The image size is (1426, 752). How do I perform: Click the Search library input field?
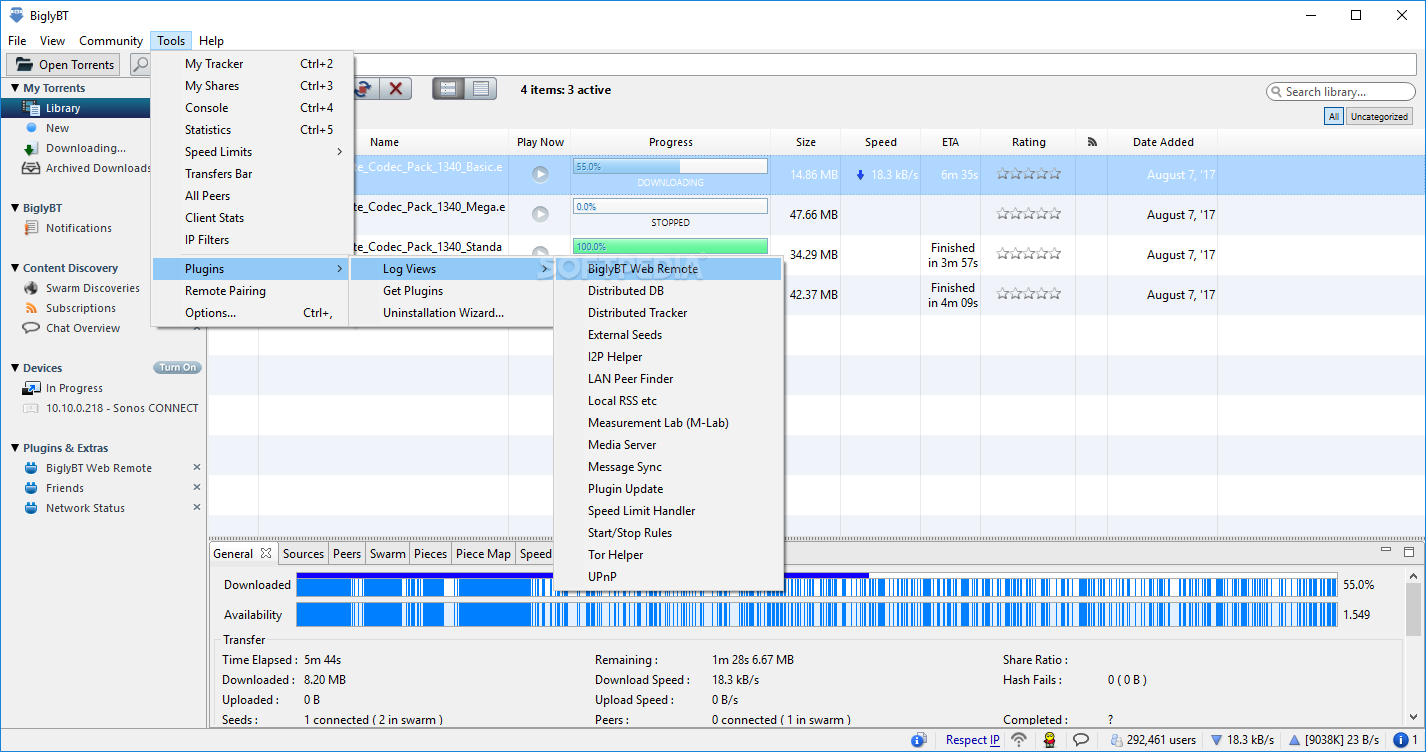(x=1339, y=91)
